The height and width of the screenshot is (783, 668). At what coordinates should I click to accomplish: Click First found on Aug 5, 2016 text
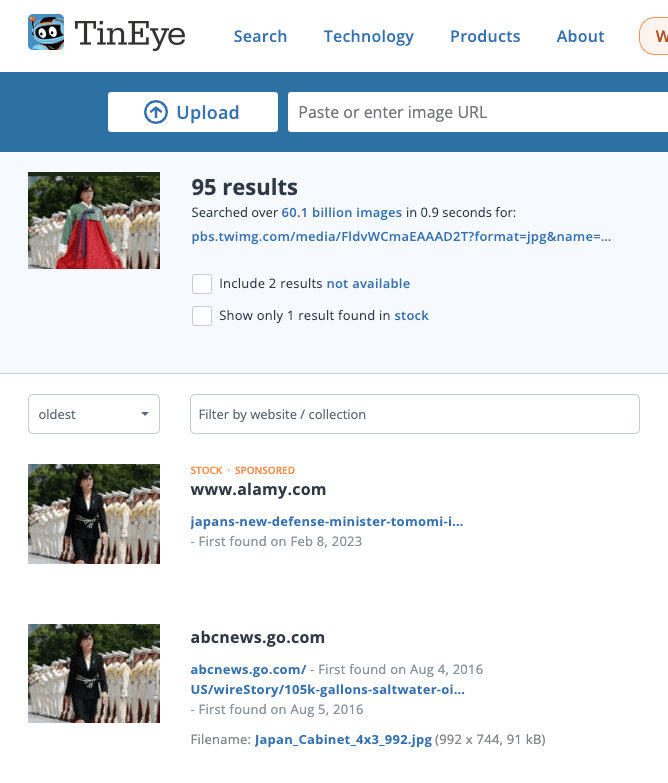tap(281, 710)
